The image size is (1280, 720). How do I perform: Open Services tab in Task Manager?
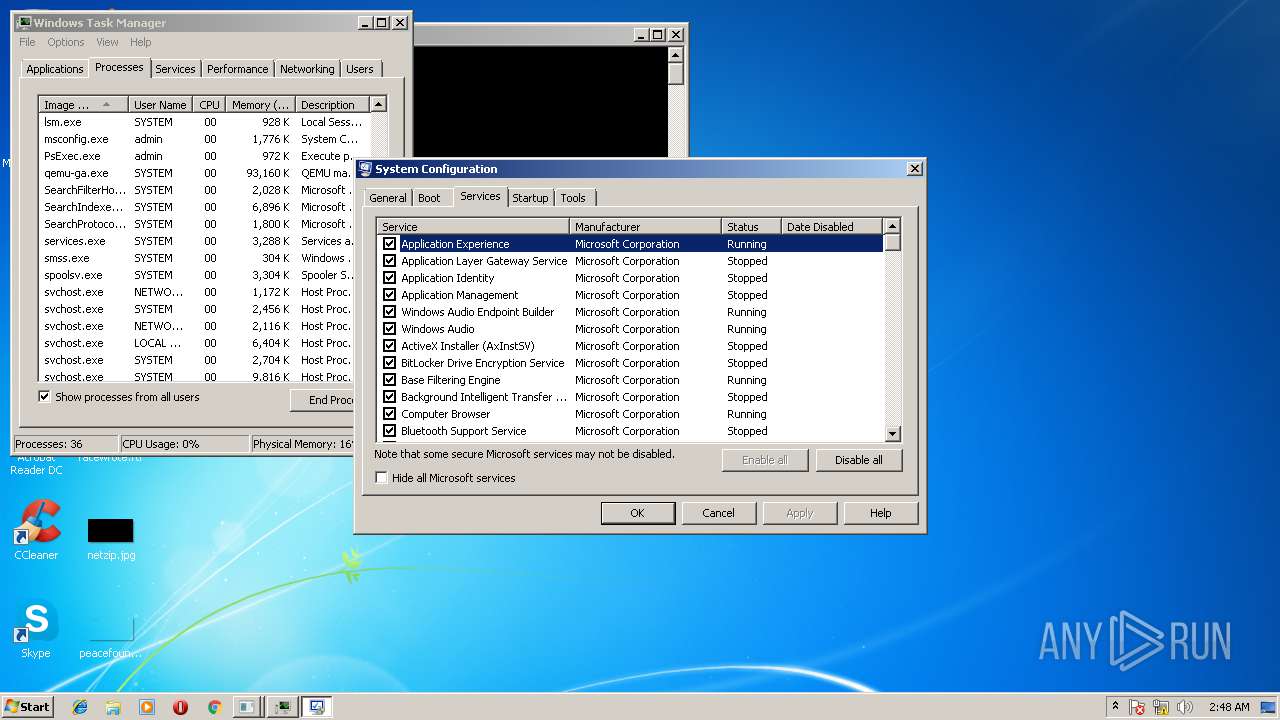(175, 69)
